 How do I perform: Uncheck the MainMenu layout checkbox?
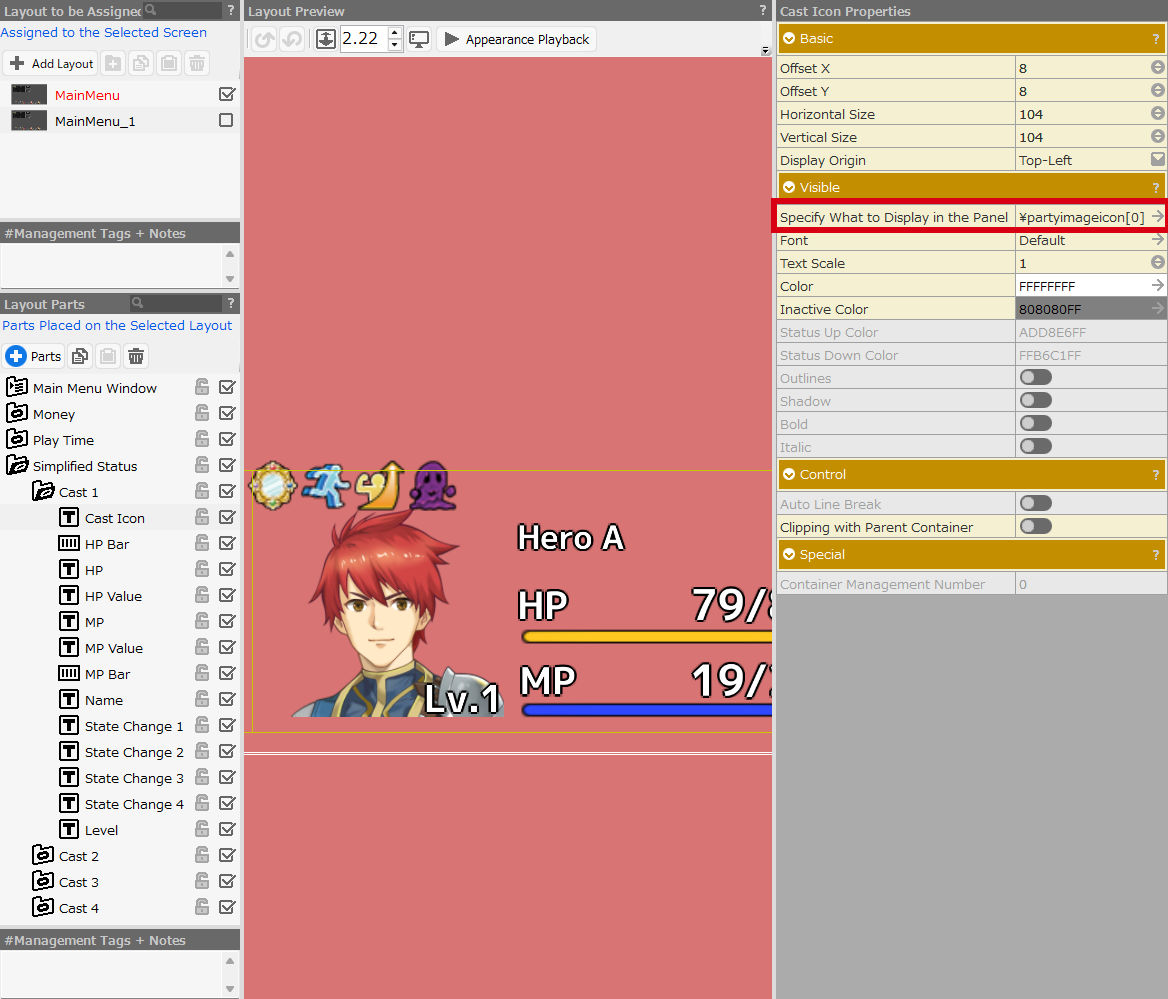[226, 94]
